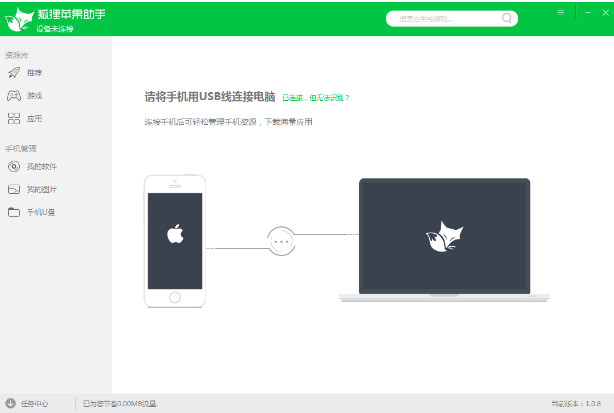Minimize the application window
This screenshot has width=614, height=413.
588,13
